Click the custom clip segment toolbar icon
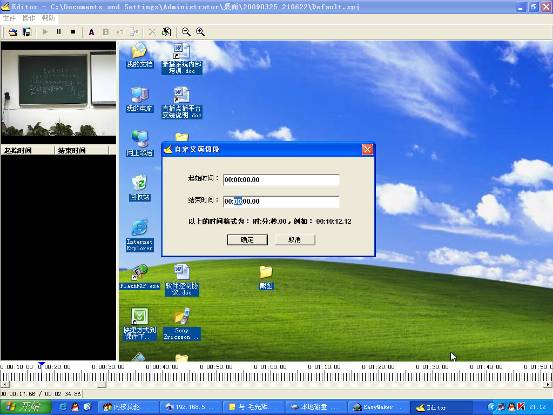The image size is (553, 415). pos(166,32)
